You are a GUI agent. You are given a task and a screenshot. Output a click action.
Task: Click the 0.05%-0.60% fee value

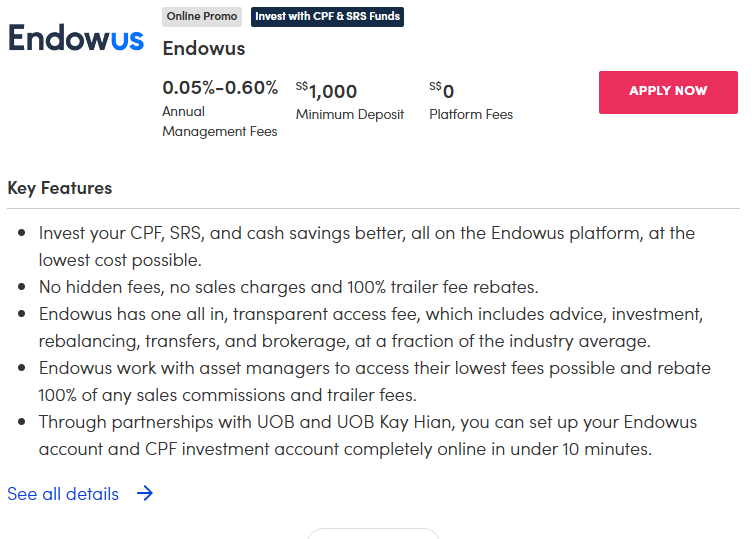tap(220, 88)
